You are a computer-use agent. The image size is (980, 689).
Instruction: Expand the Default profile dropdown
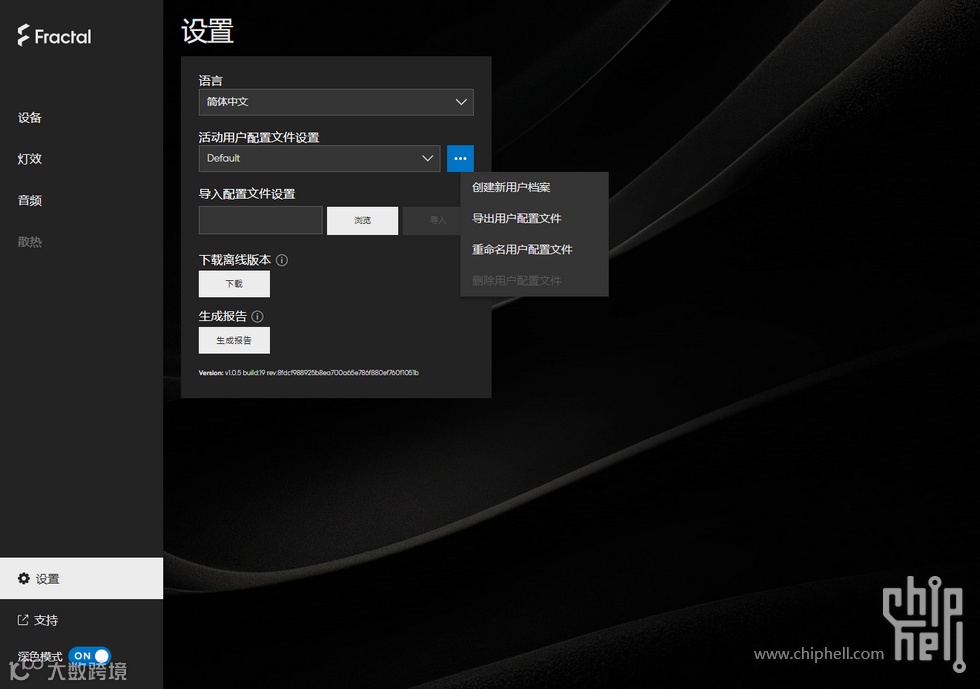(319, 158)
